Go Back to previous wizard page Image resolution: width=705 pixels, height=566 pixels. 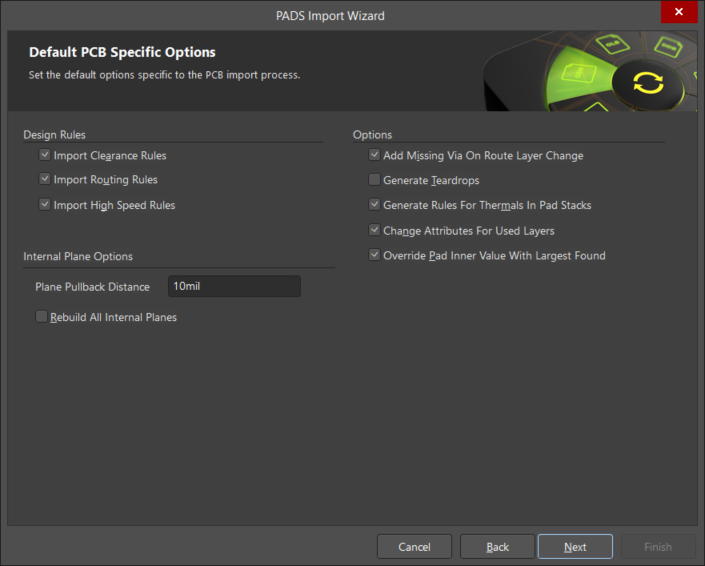[x=497, y=547]
